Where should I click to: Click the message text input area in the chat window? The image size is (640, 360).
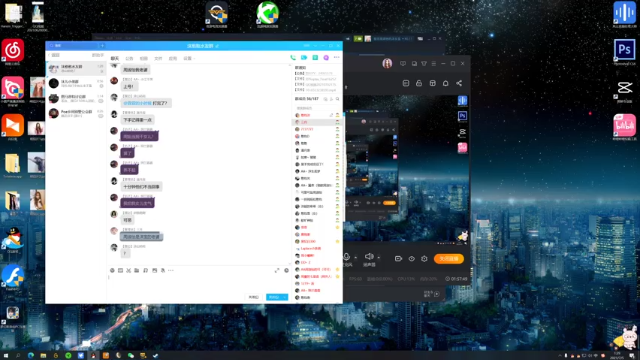[x=198, y=284]
